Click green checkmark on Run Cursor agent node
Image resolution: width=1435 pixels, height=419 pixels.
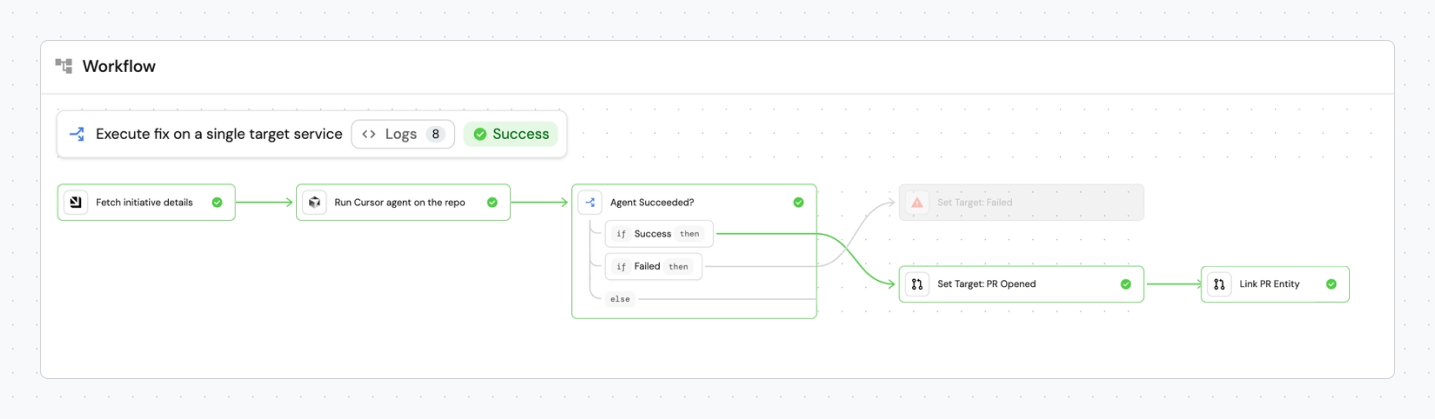(x=492, y=202)
